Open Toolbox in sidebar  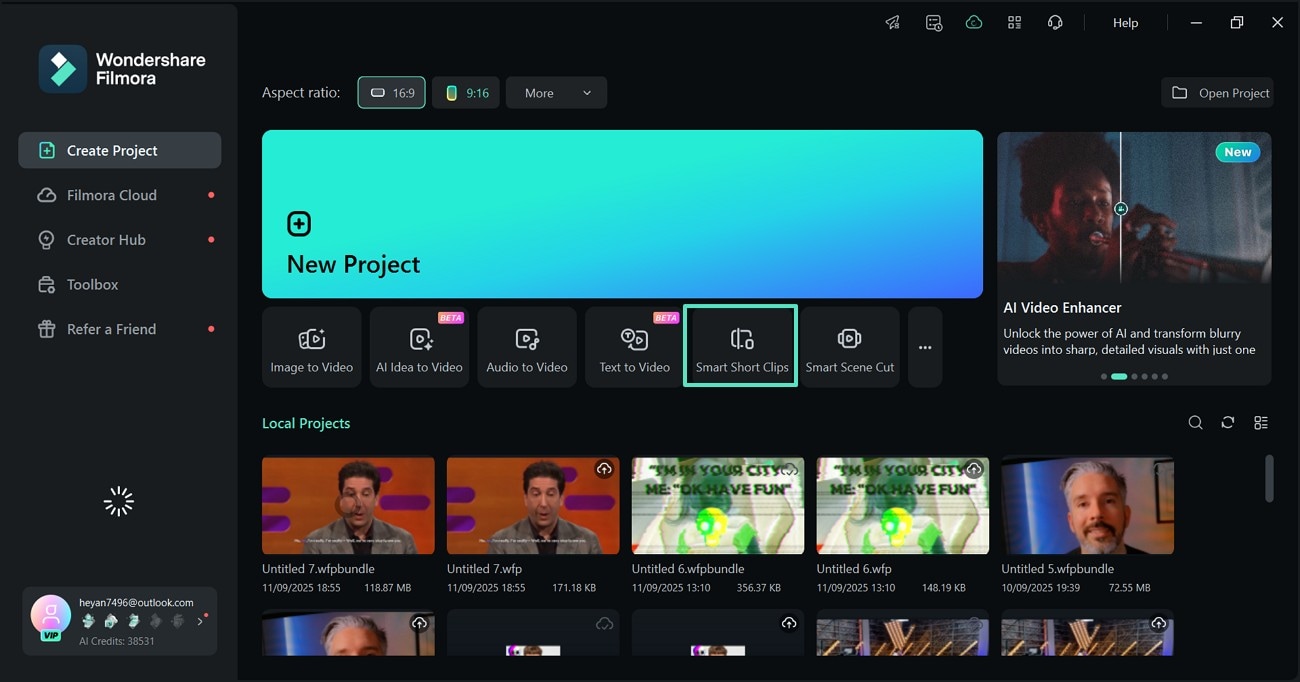click(120, 285)
